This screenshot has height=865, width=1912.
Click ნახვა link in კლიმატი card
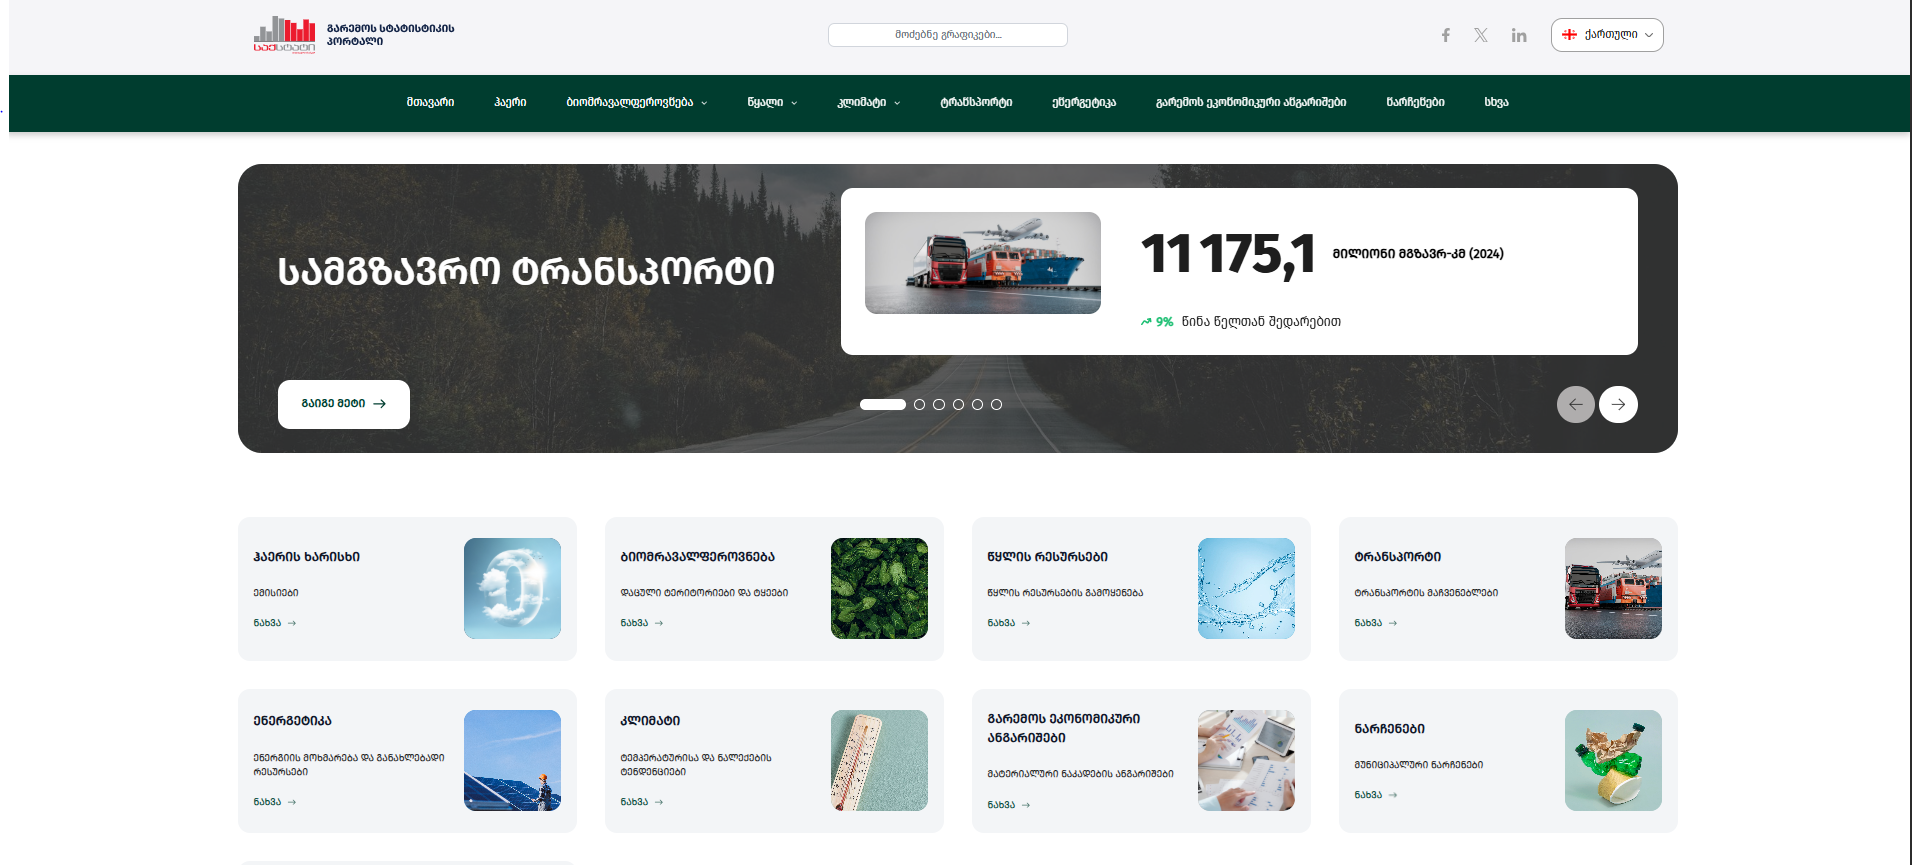(642, 802)
